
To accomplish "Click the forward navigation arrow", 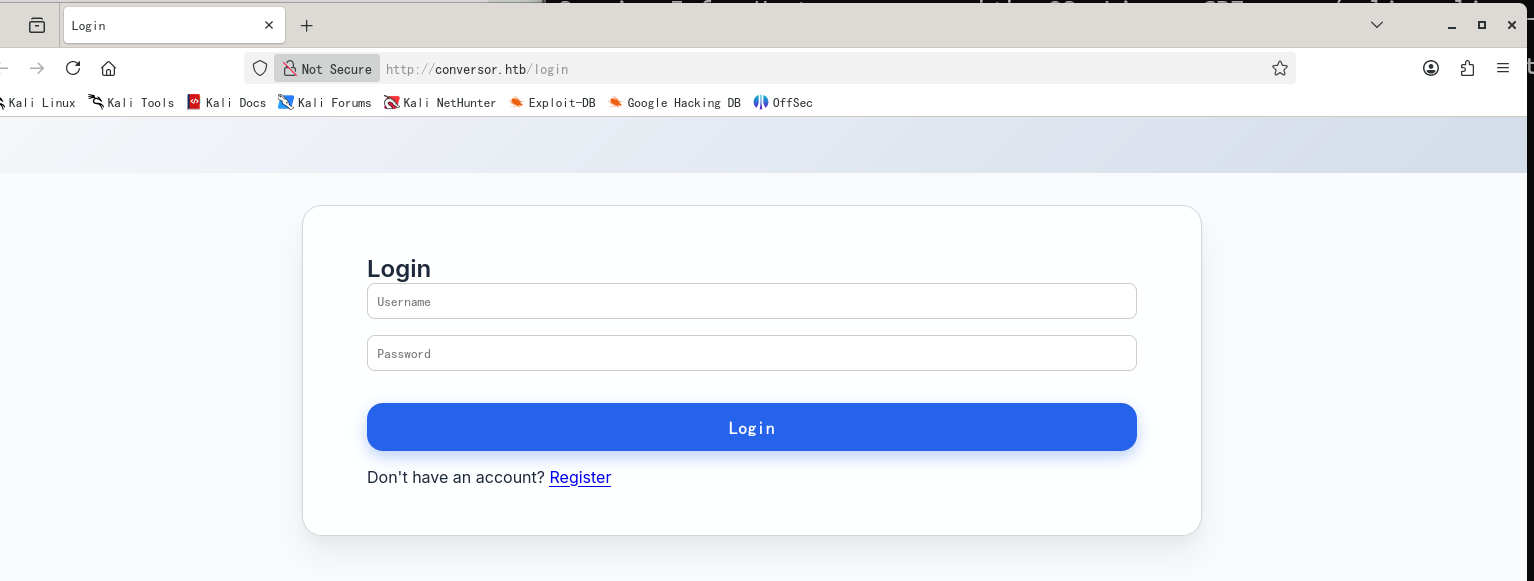I will [37, 68].
